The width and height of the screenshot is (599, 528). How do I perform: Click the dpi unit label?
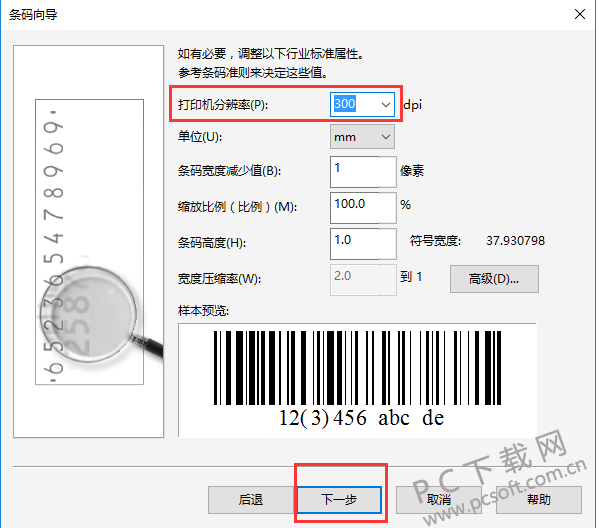coord(413,105)
